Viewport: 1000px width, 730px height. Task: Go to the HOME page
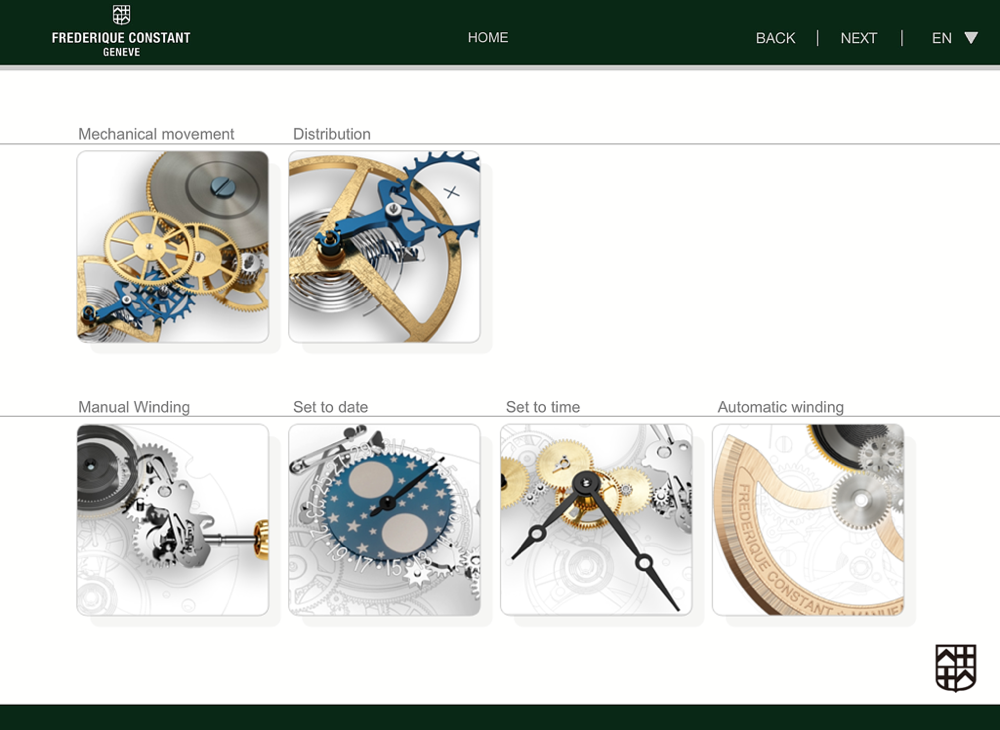click(488, 38)
